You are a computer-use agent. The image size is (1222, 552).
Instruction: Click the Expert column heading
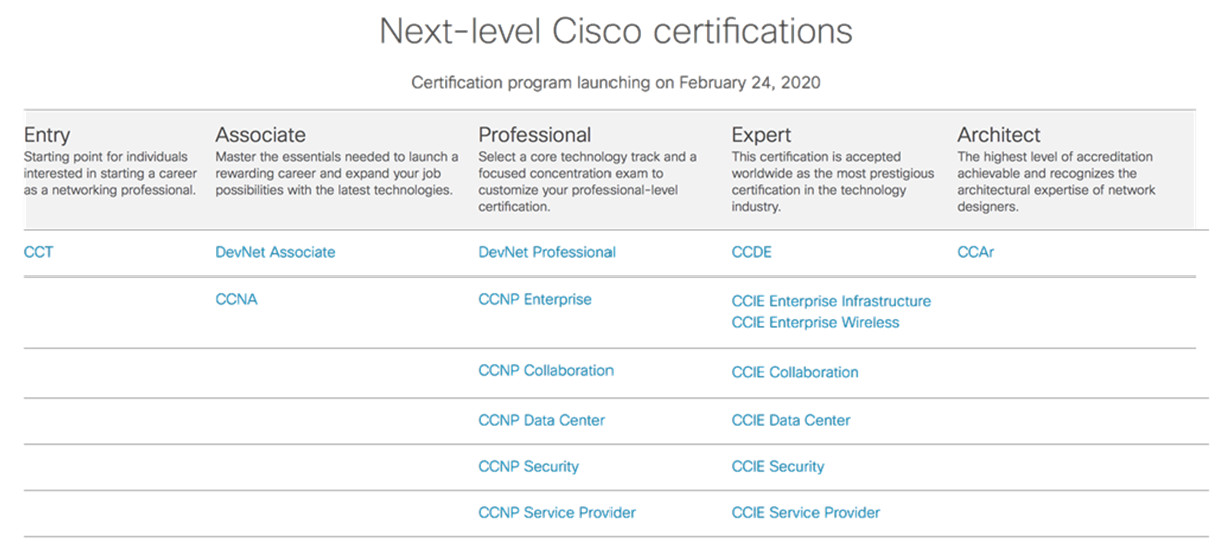point(761,135)
